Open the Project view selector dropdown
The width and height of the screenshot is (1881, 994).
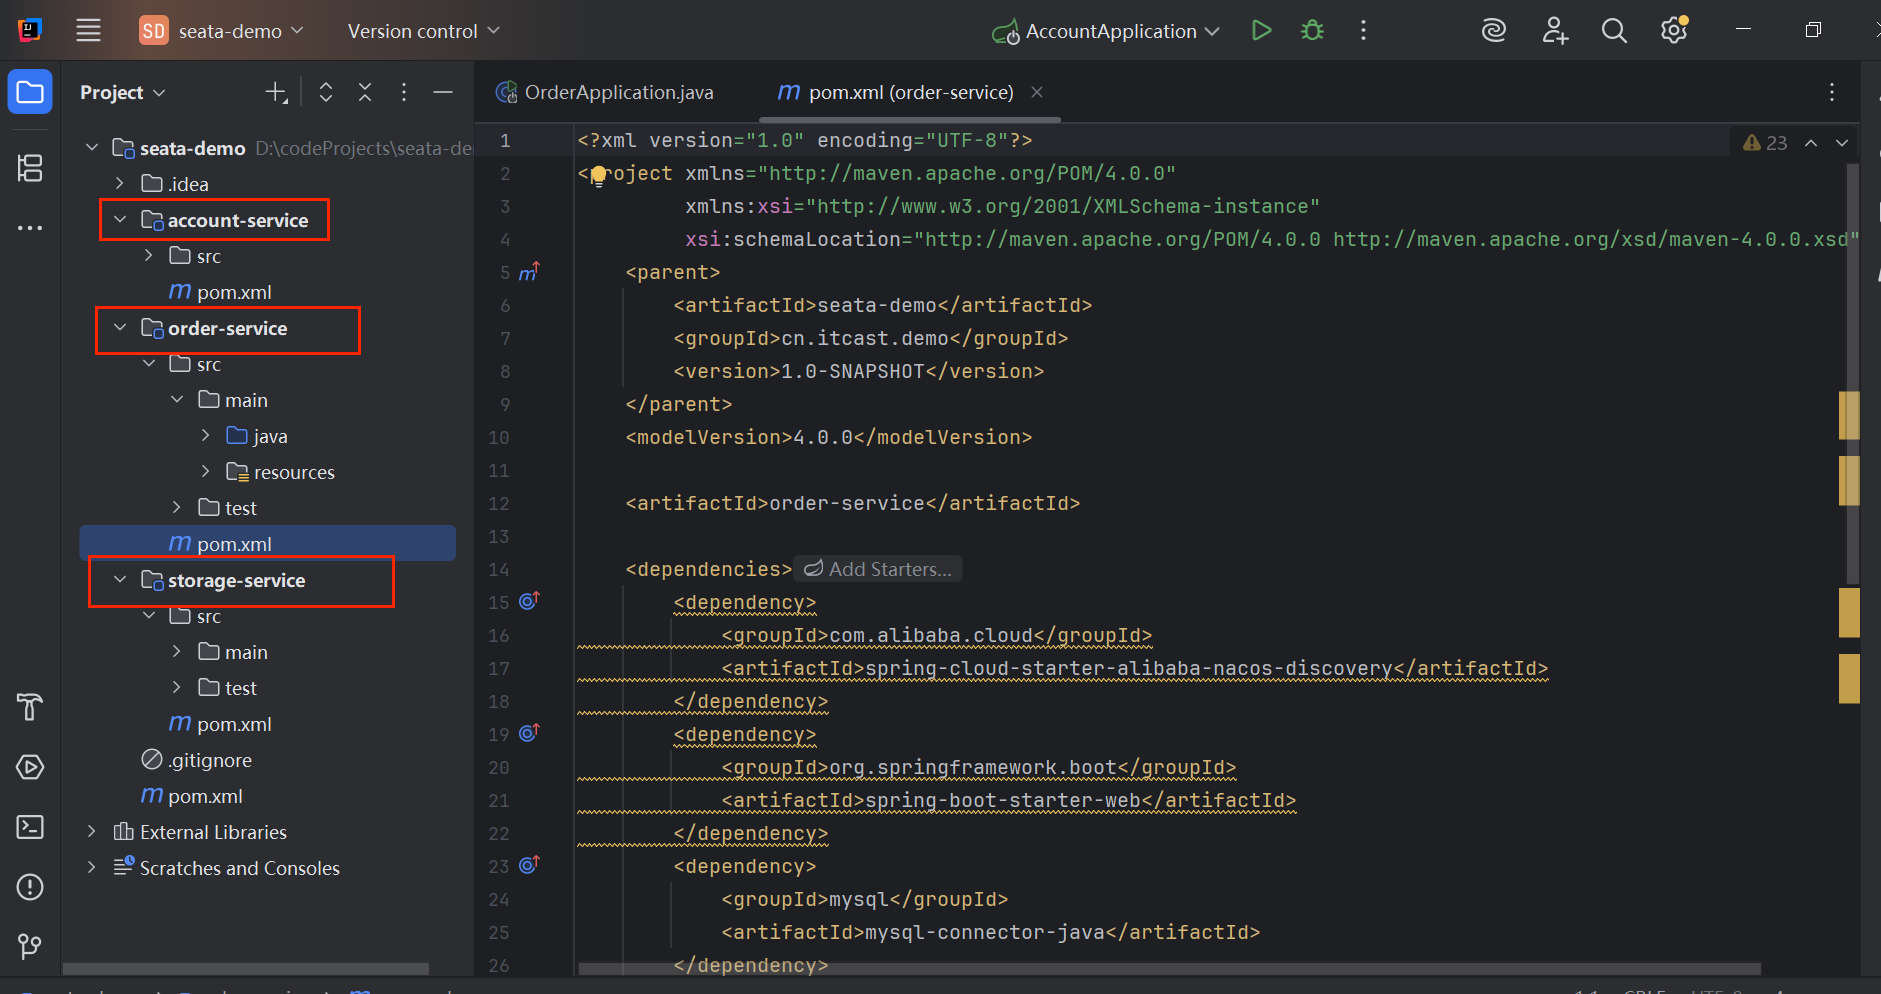[x=123, y=93]
